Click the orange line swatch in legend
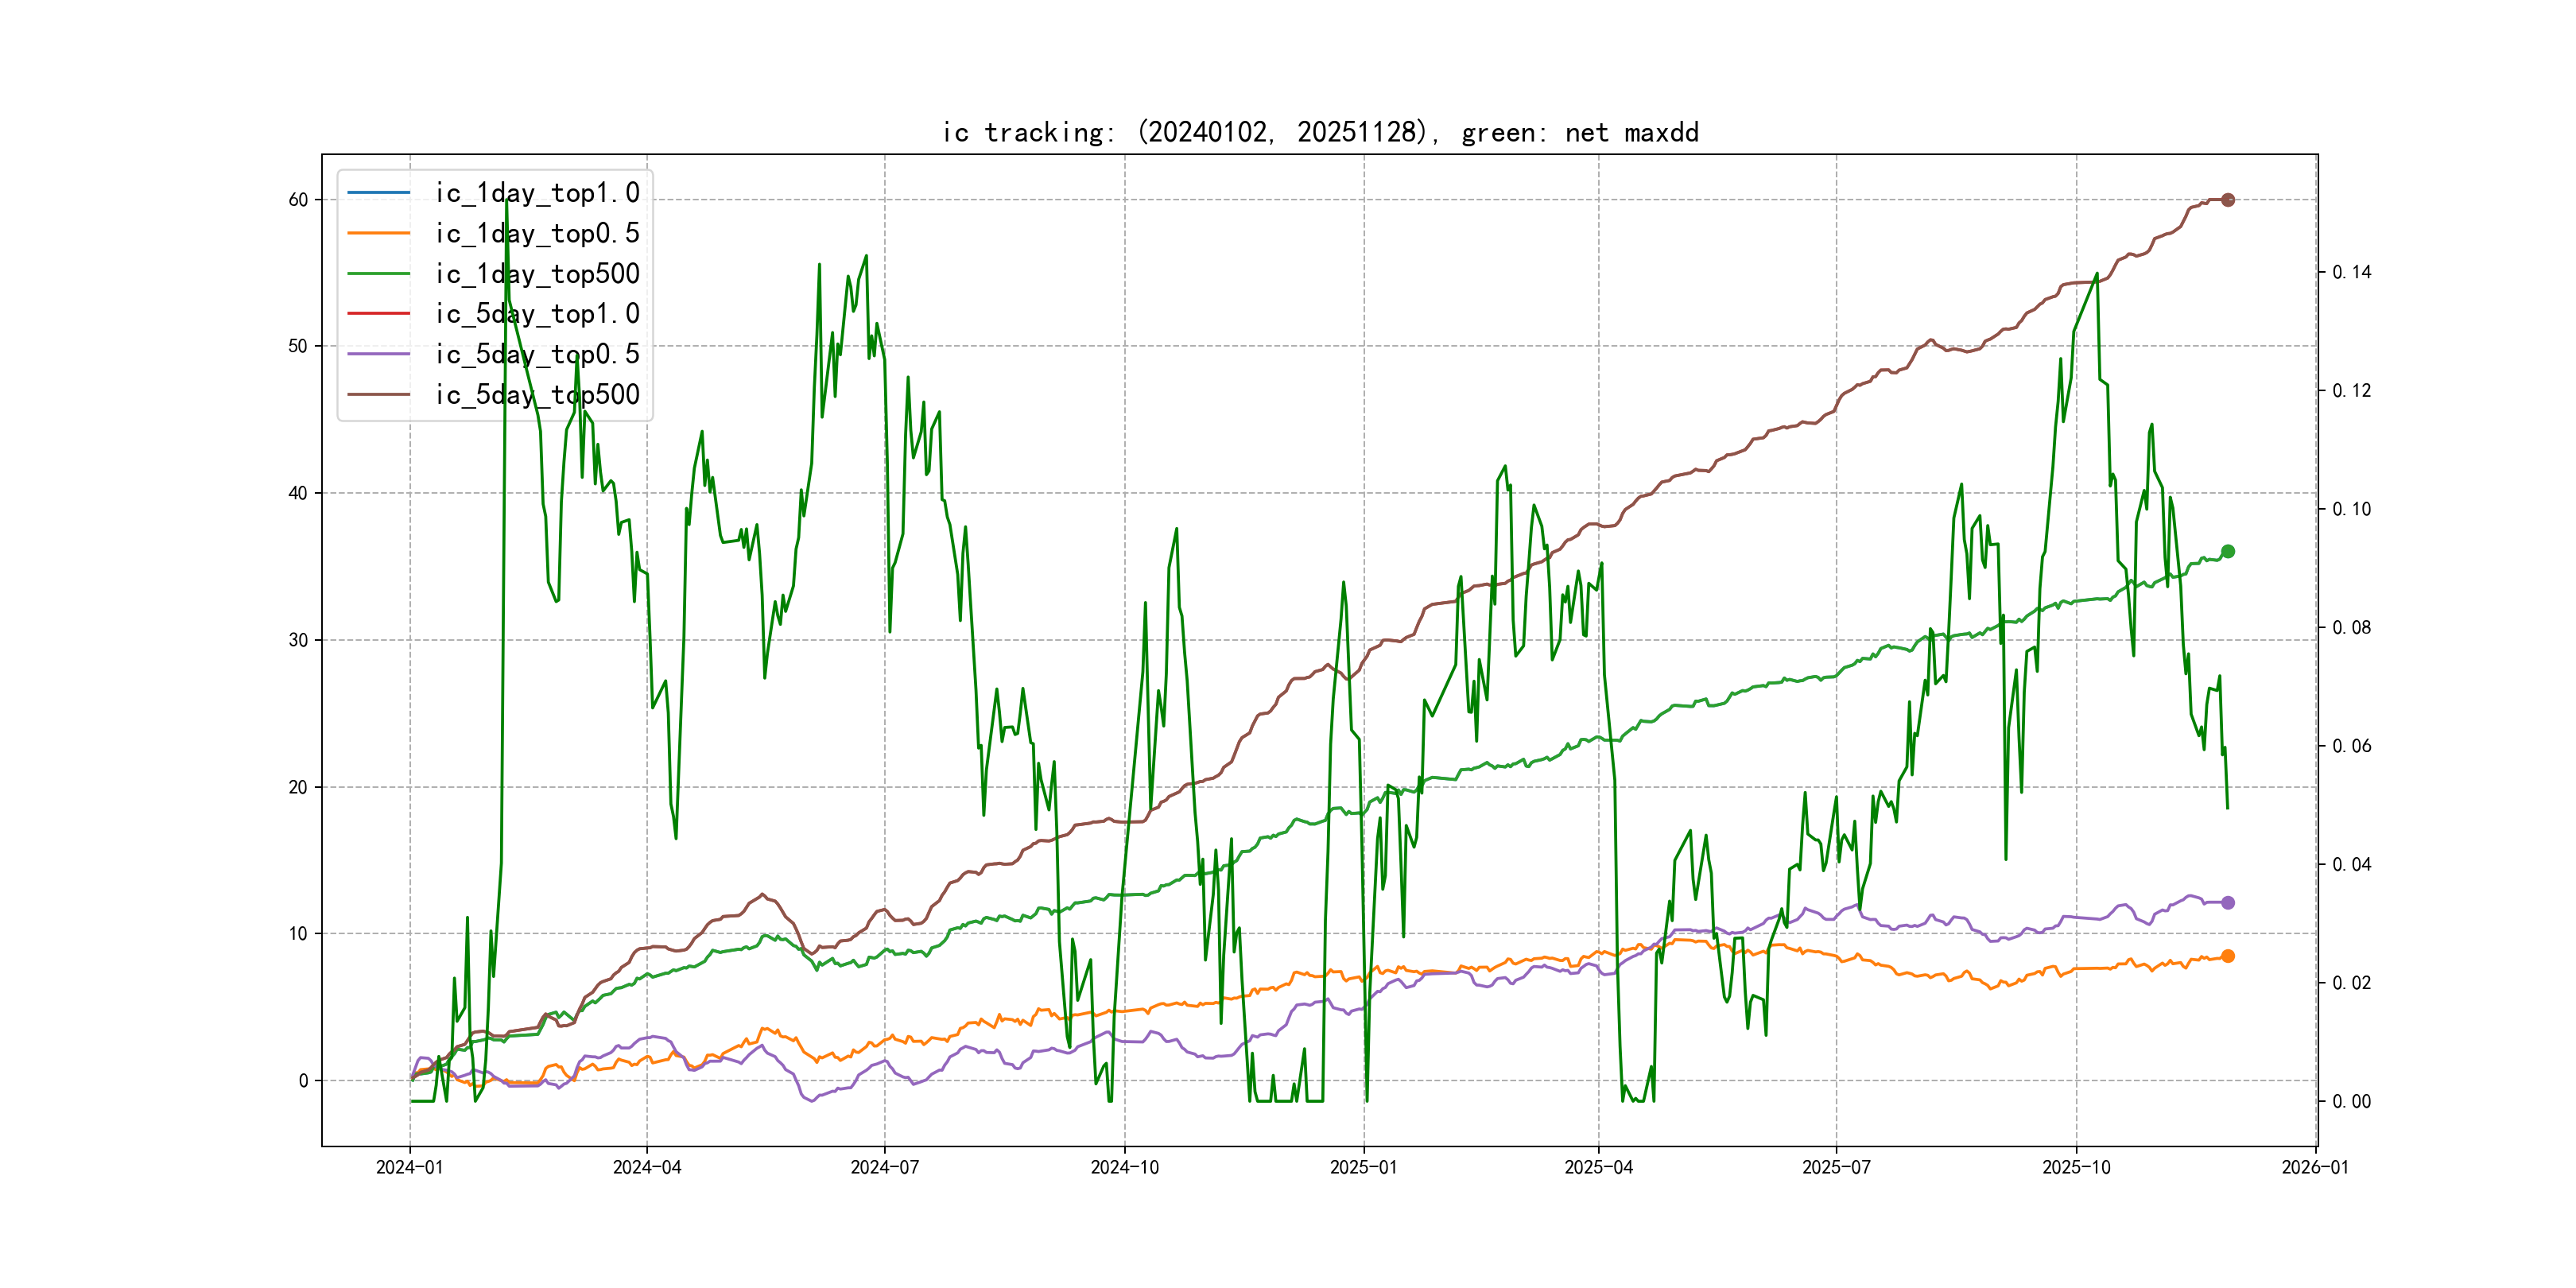Screen dimensions: 2576x1288 379,233
